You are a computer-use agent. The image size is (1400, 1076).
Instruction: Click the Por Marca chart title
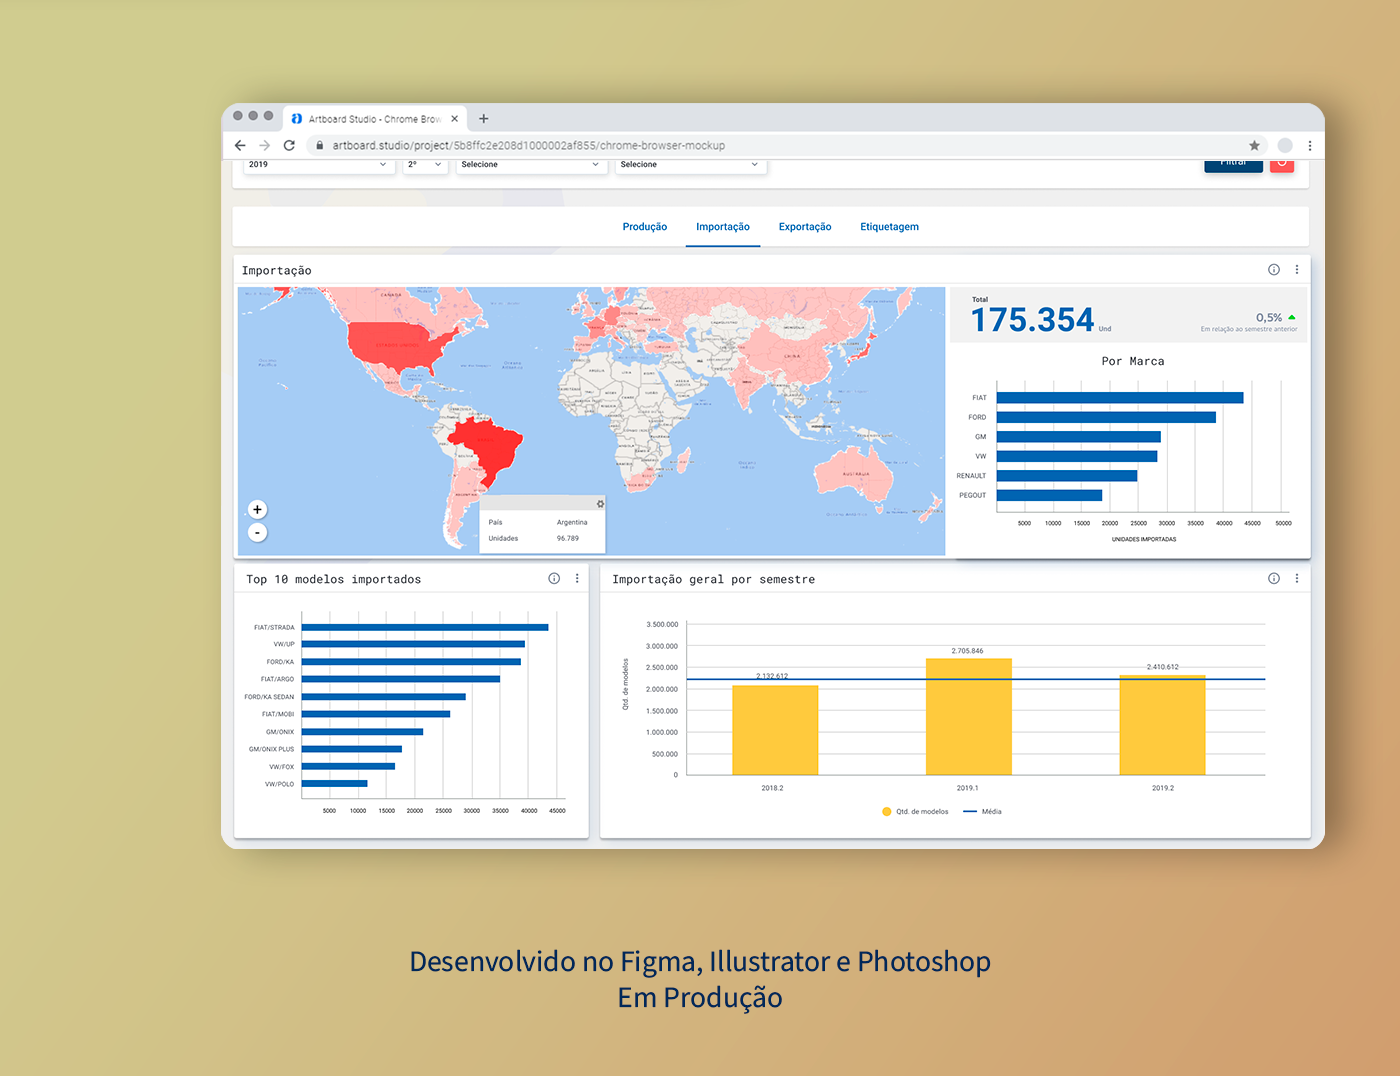[x=1133, y=361]
